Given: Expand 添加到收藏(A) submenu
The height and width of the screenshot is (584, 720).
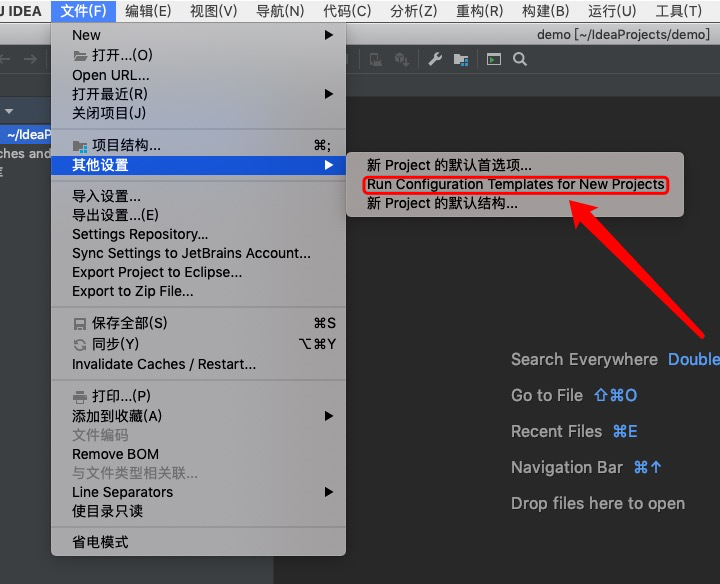Looking at the screenshot, I should click(x=198, y=416).
